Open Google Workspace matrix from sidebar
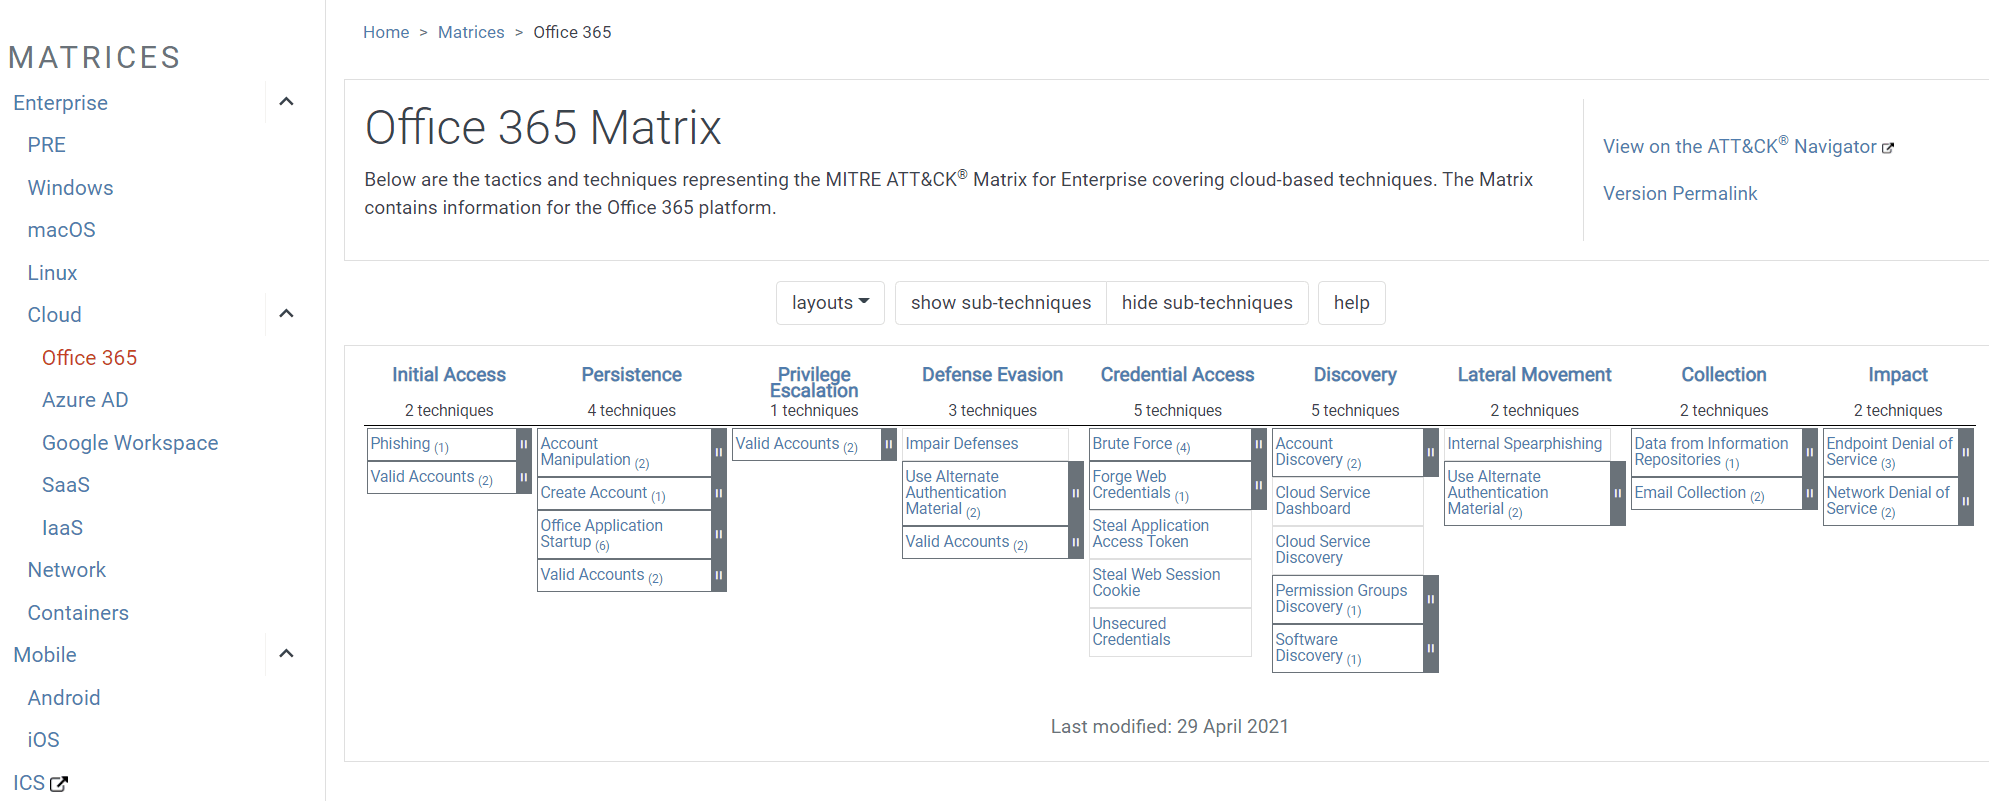Image resolution: width=1989 pixels, height=801 pixels. click(x=130, y=443)
